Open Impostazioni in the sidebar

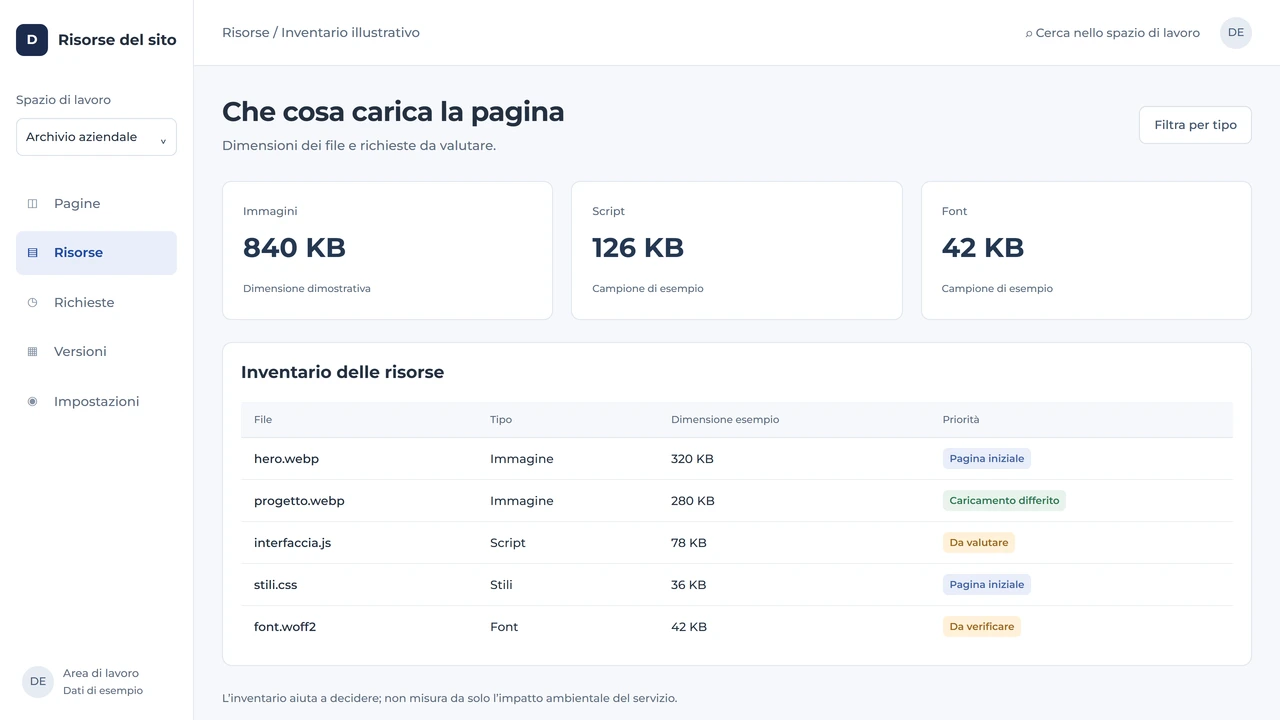pyautogui.click(x=96, y=401)
